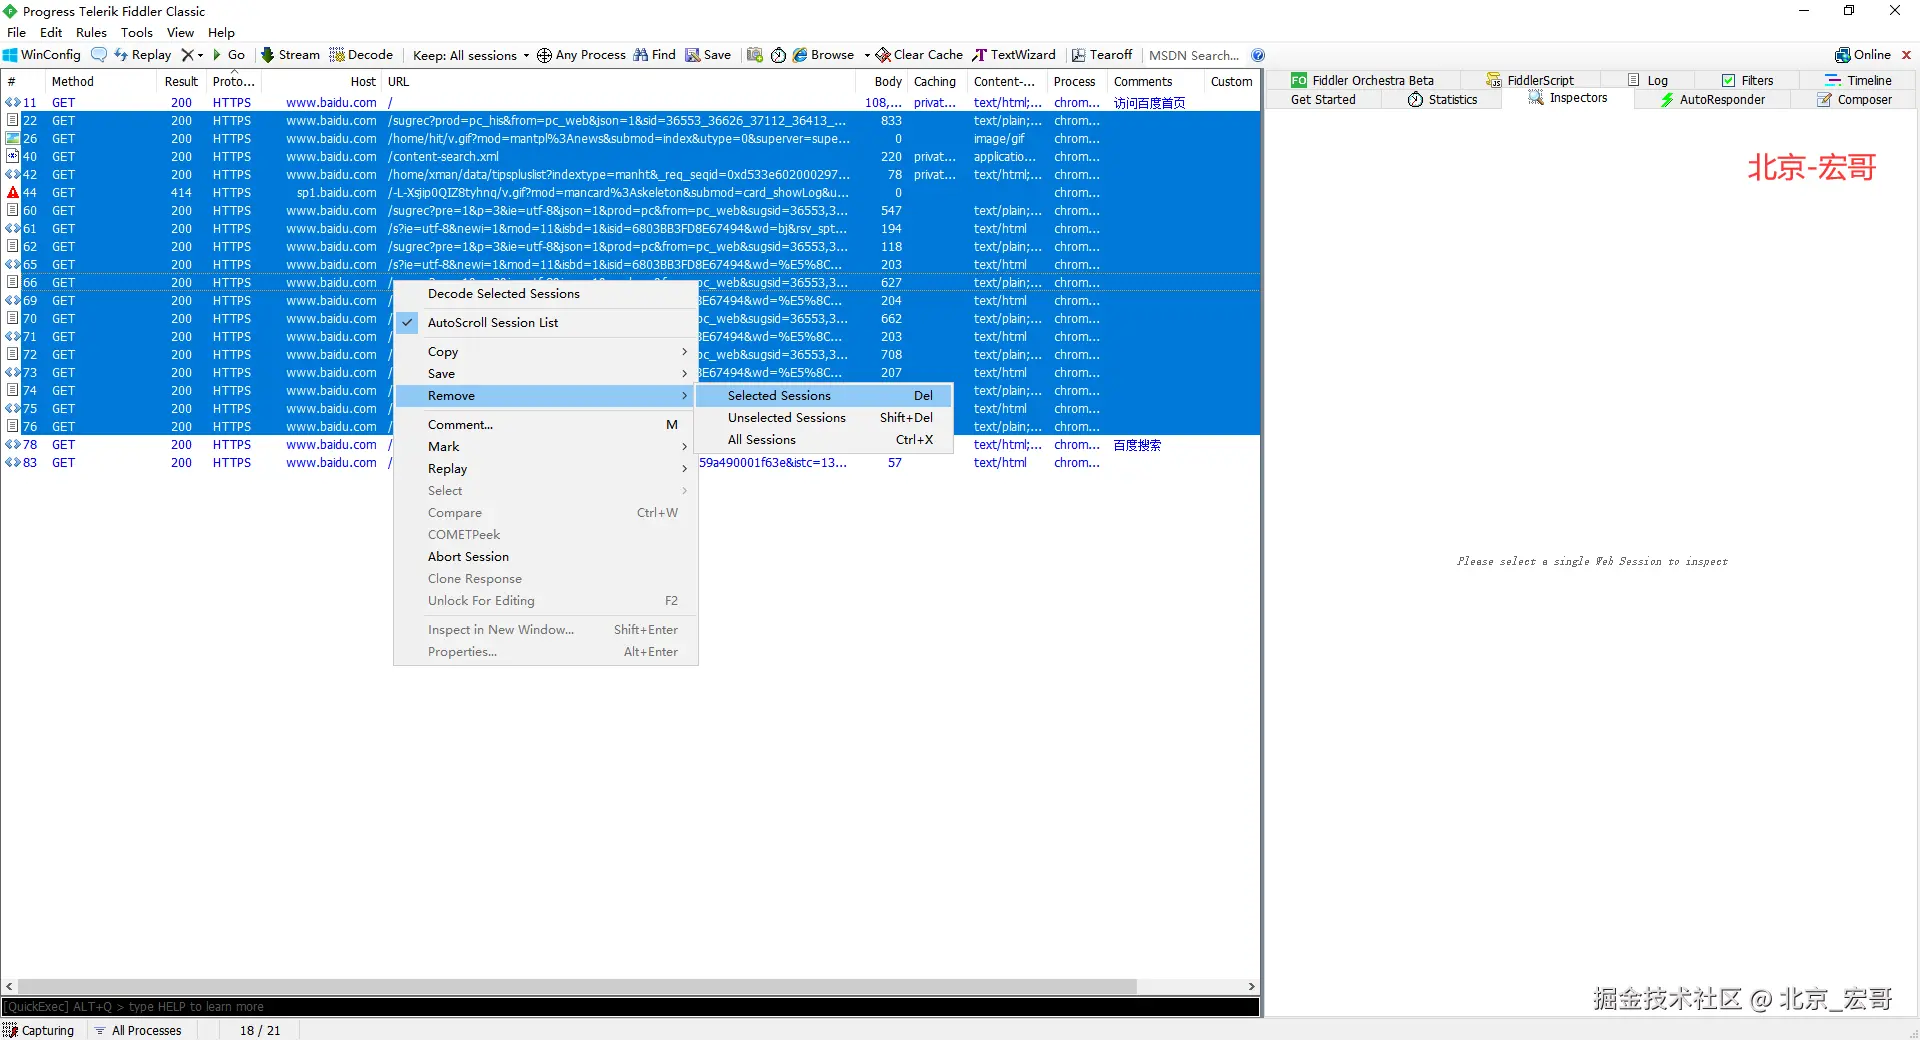Toggle Stream mode in toolbar

pyautogui.click(x=290, y=55)
